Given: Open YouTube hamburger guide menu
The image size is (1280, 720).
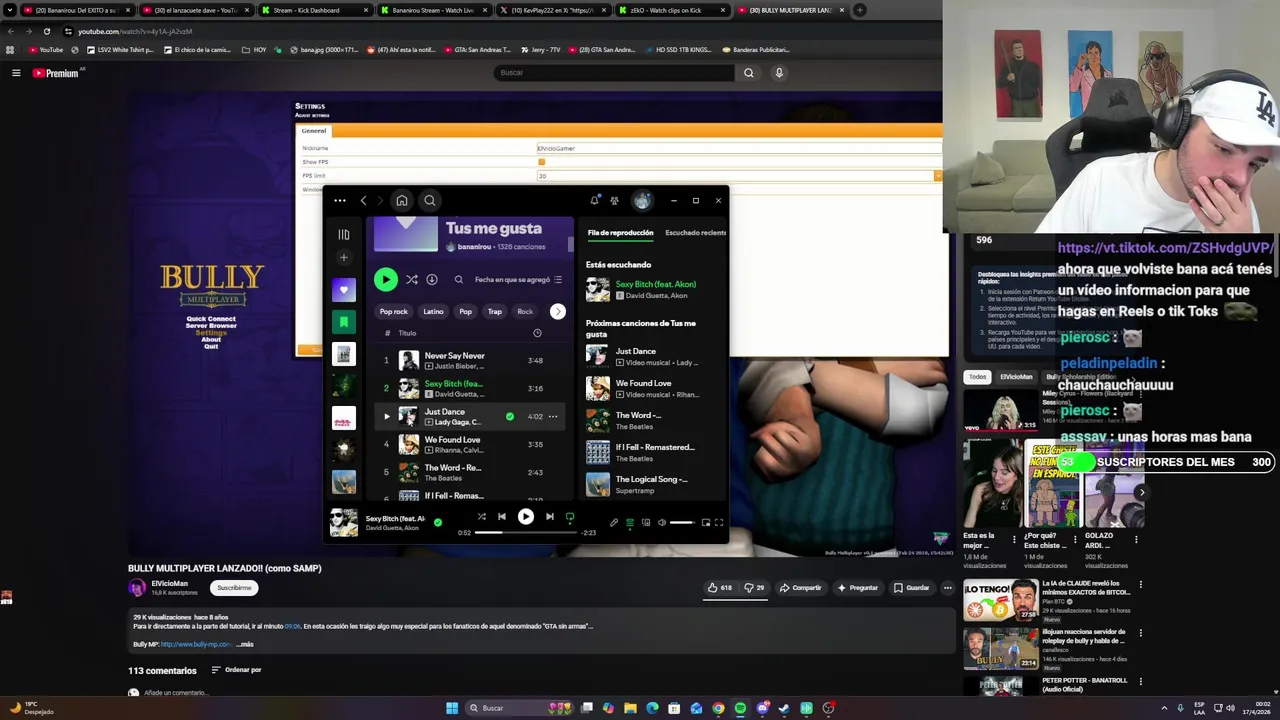Looking at the screenshot, I should tap(16, 73).
